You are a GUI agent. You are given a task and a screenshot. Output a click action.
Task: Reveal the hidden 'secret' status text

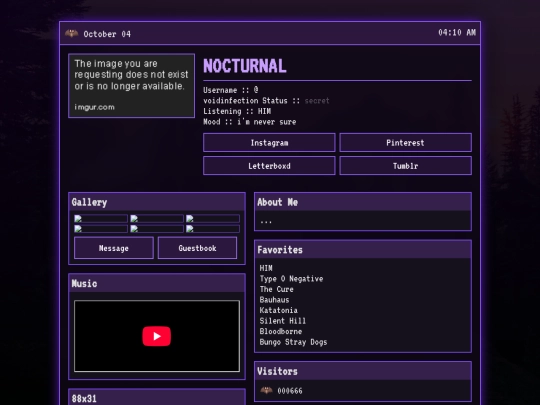[317, 101]
